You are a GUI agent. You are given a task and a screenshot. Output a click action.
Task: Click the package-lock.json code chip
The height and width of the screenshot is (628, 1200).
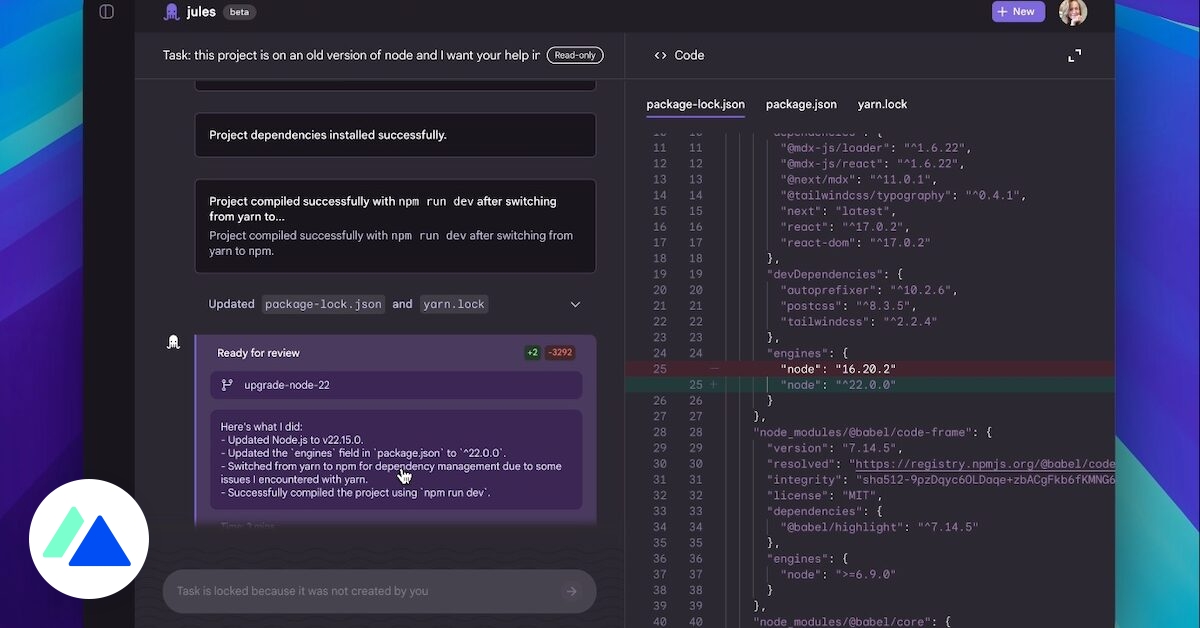323,304
